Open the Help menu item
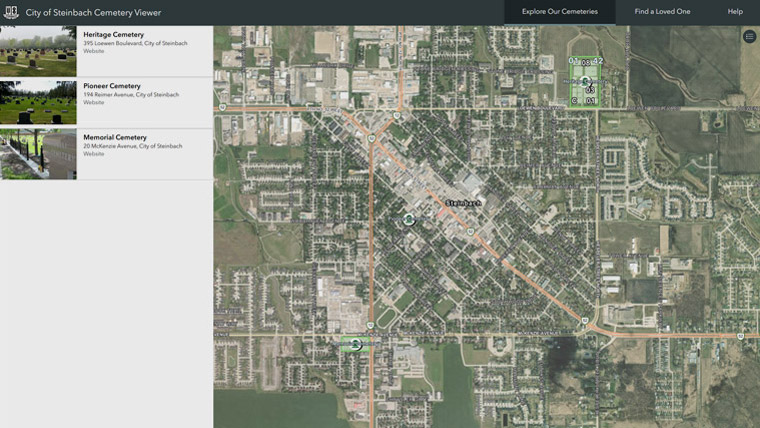The height and width of the screenshot is (428, 760). click(x=735, y=12)
